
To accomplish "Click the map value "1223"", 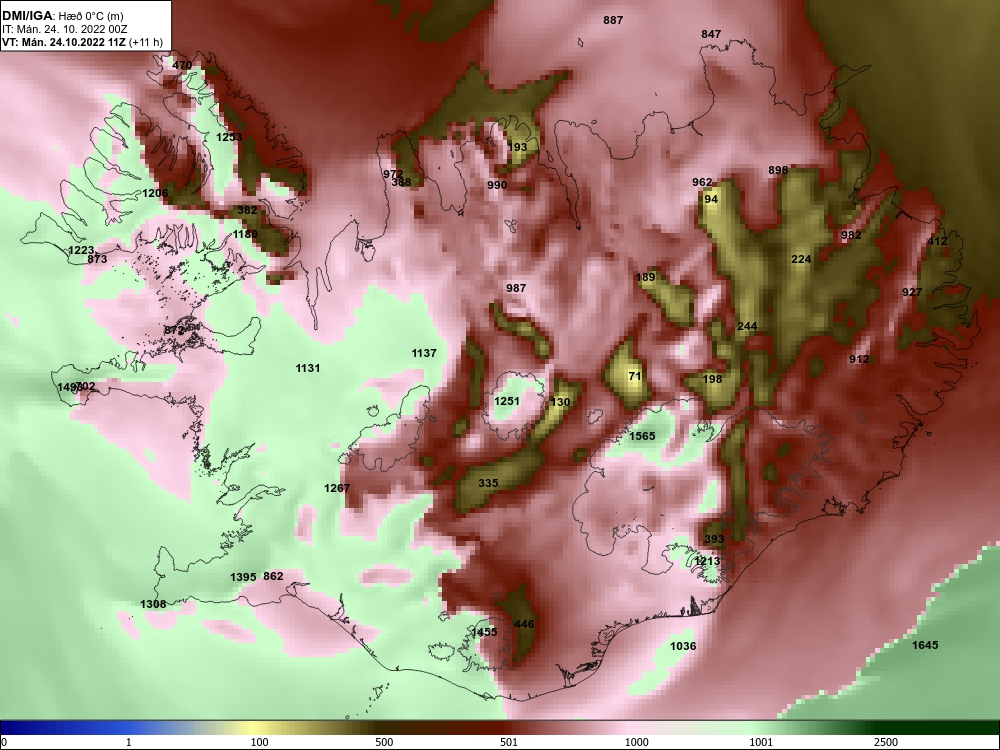I will (x=81, y=251).
